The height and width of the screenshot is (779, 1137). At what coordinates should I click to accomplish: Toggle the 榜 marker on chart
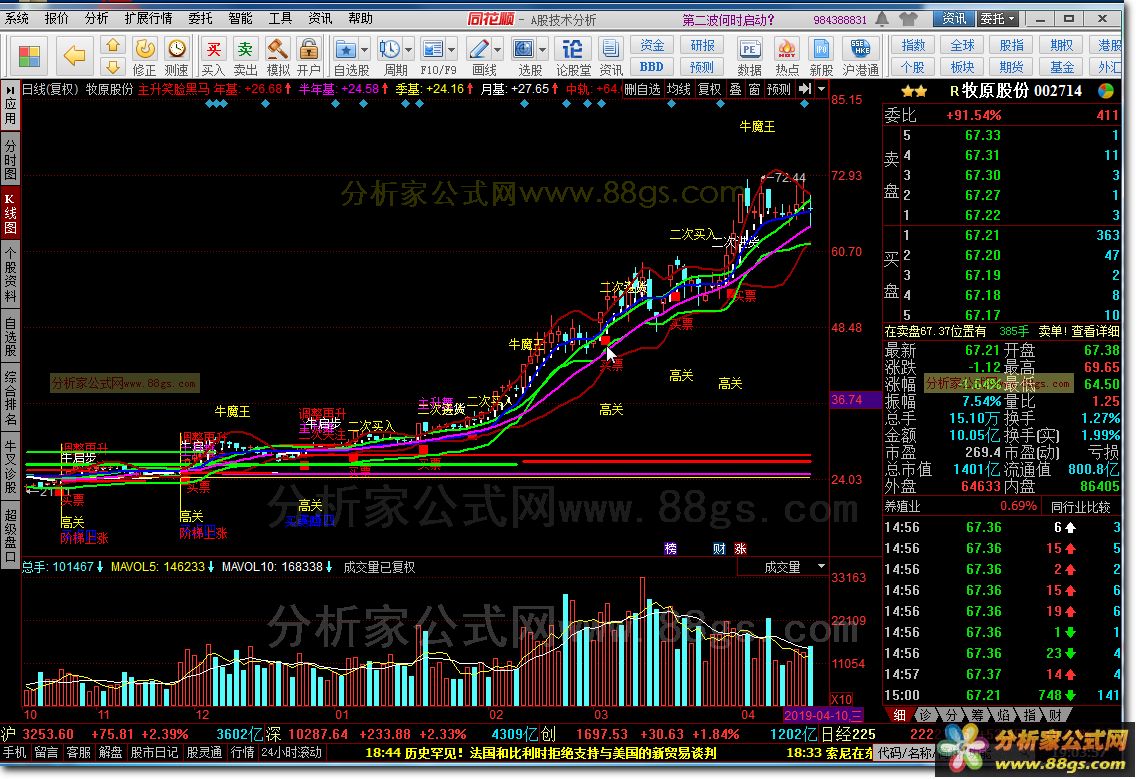pyautogui.click(x=671, y=549)
